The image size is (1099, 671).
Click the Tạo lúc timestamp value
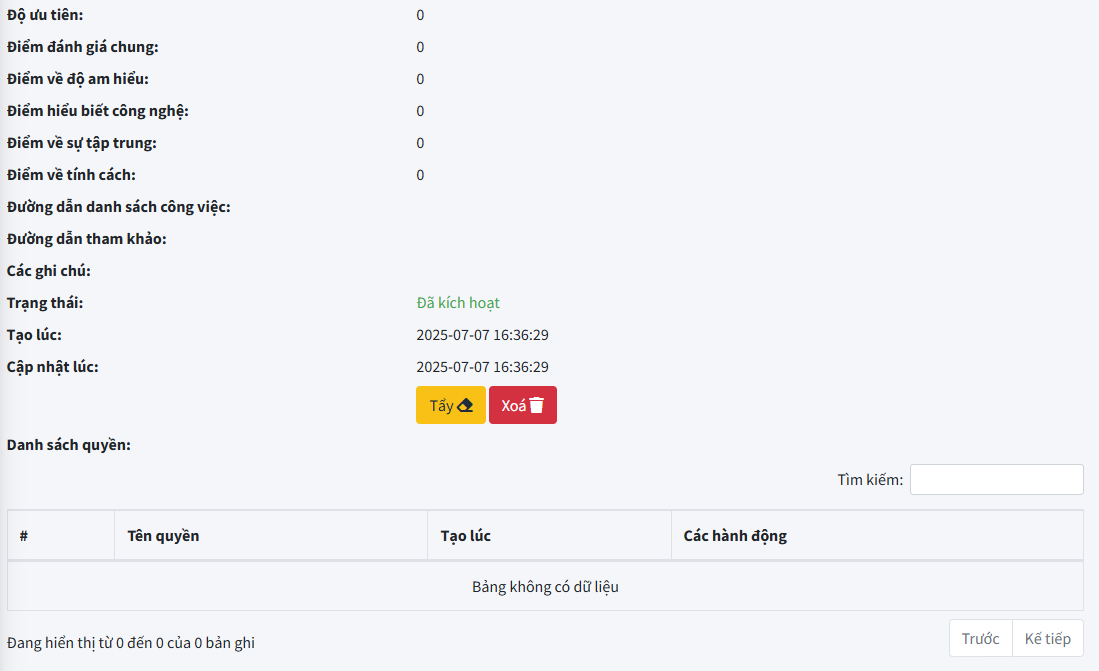click(482, 335)
